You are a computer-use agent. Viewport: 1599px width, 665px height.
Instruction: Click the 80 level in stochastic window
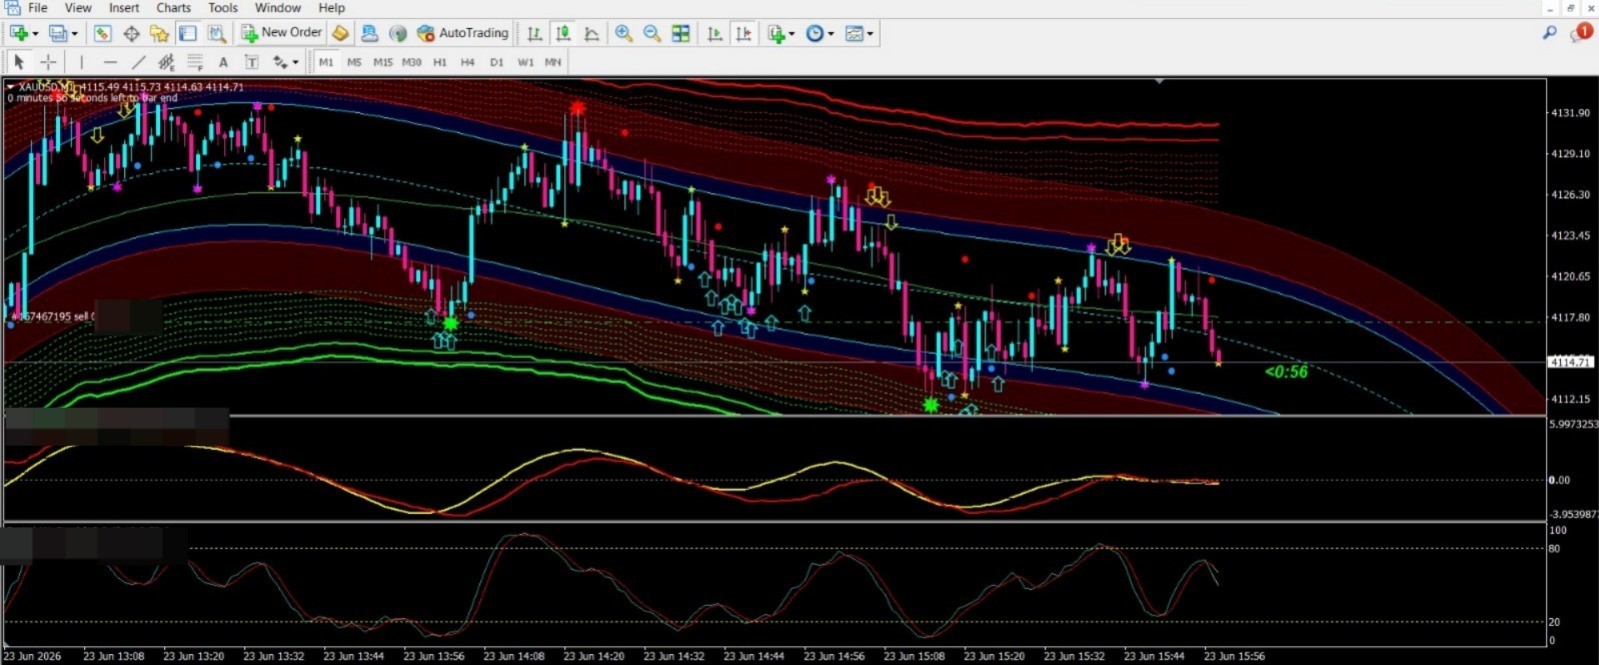point(1554,549)
